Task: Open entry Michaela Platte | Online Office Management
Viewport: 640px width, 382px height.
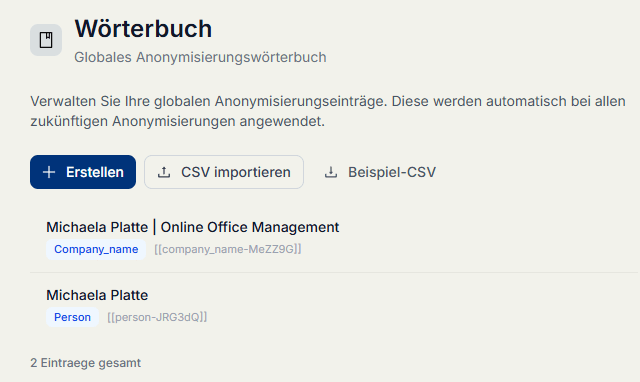Action: pyautogui.click(x=193, y=227)
